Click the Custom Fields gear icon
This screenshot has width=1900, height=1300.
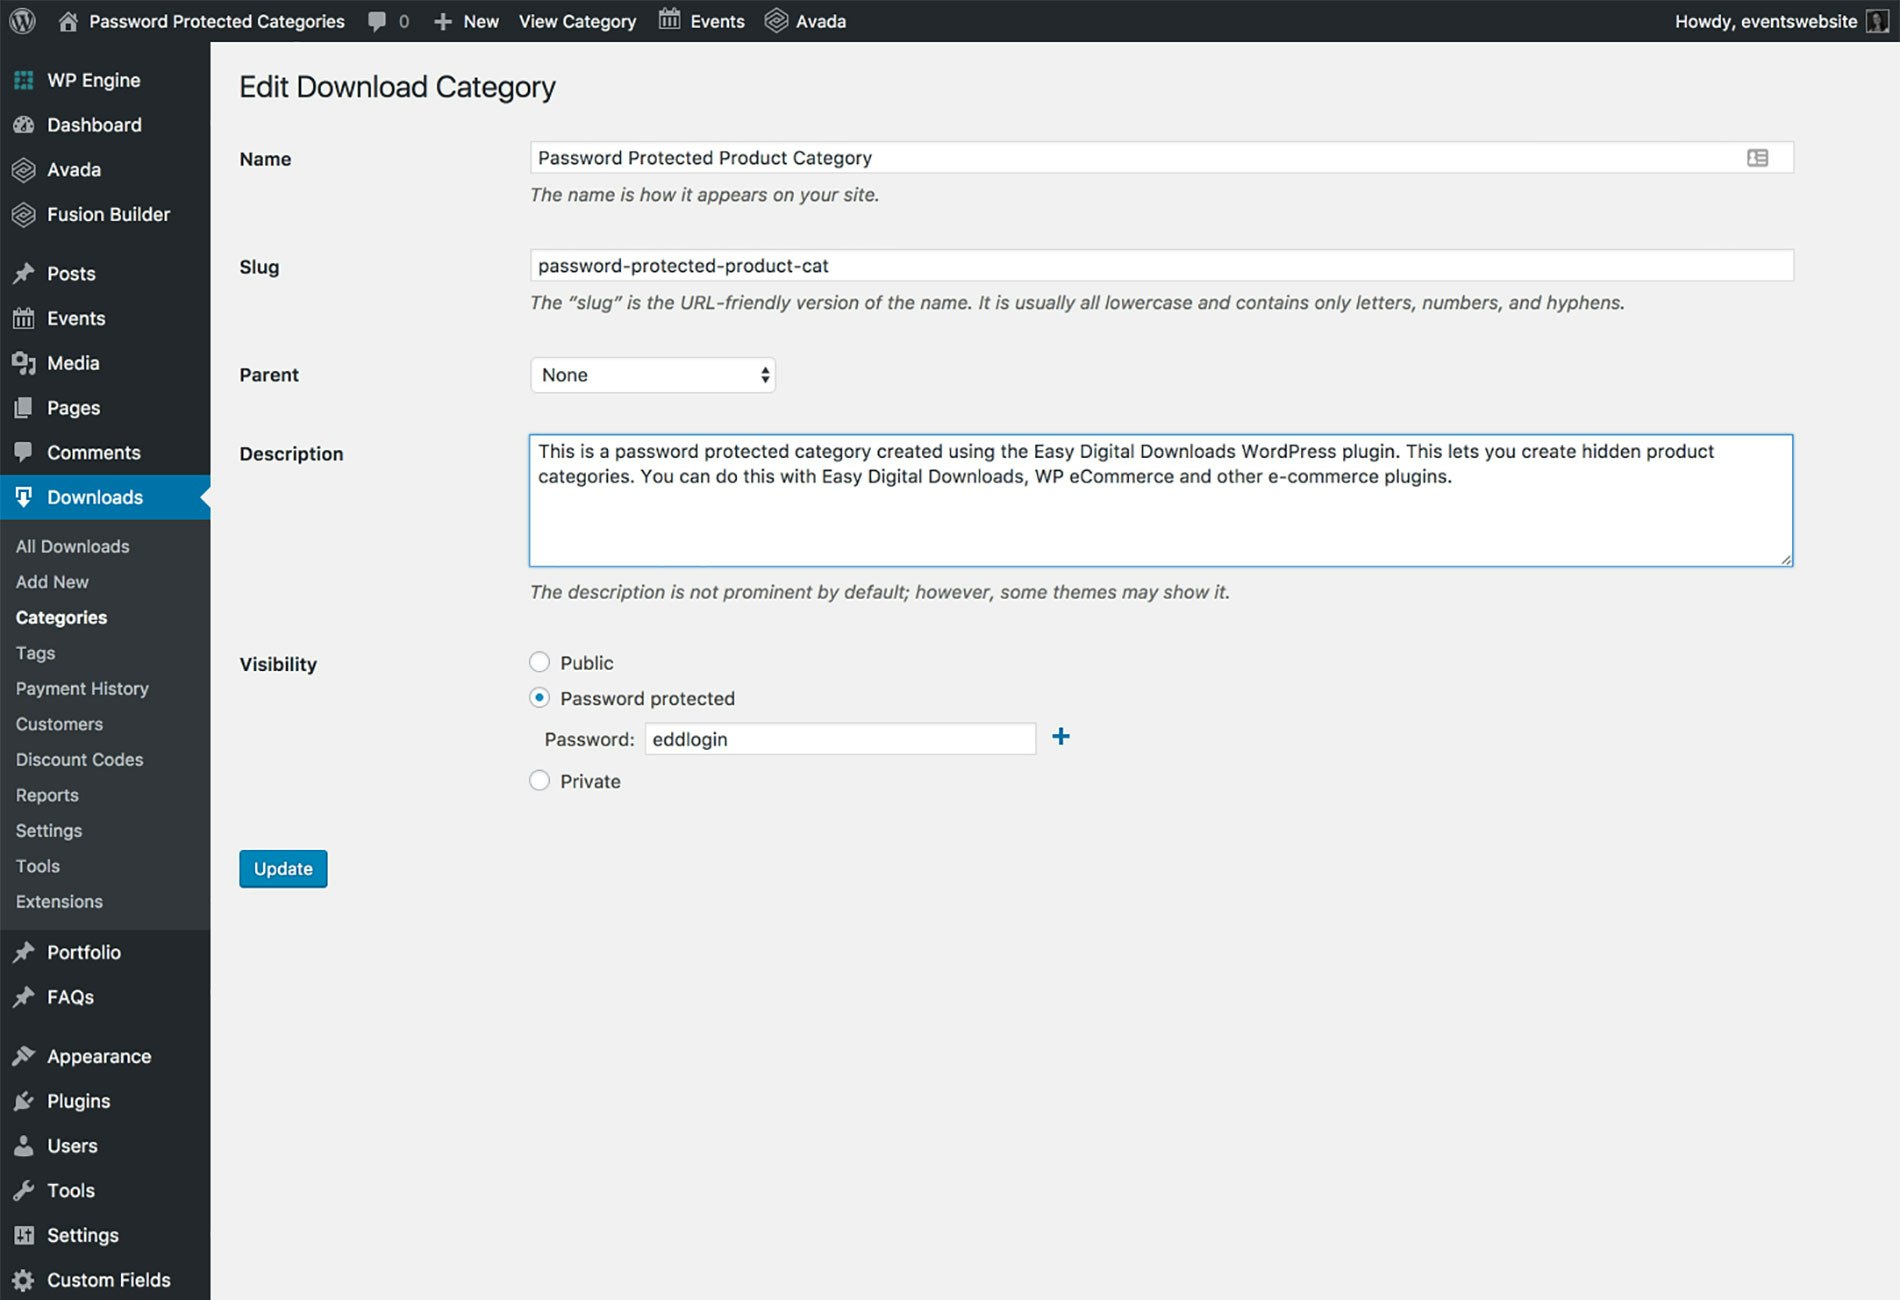(24, 1280)
